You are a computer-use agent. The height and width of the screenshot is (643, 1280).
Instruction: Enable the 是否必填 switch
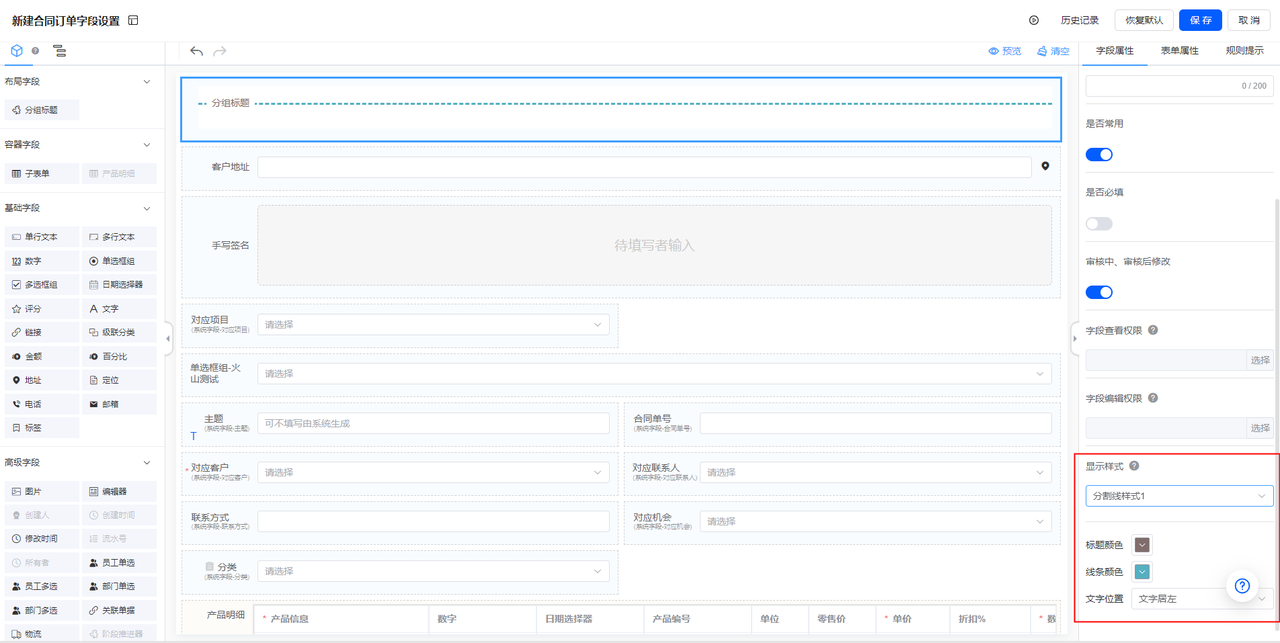coord(1099,224)
